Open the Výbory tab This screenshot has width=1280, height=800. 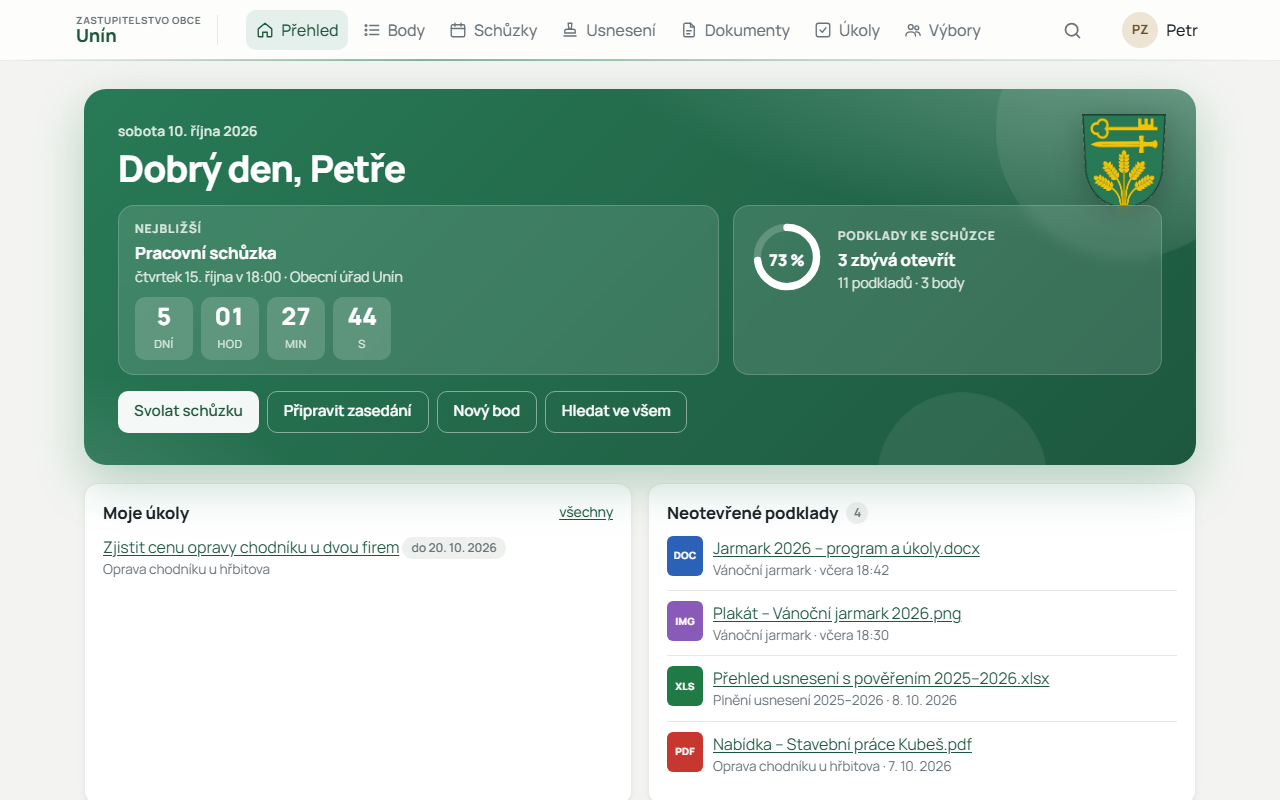pyautogui.click(x=942, y=30)
